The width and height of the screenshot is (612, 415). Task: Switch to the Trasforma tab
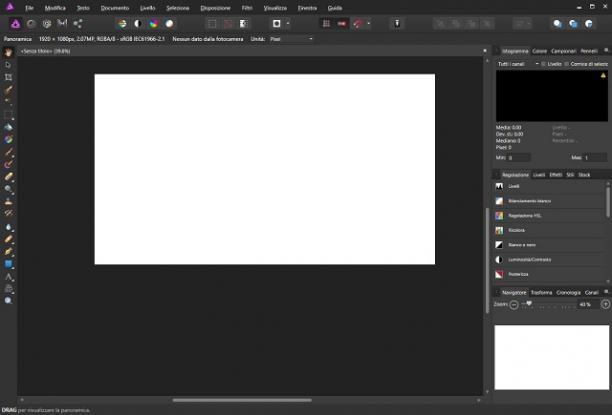point(541,292)
